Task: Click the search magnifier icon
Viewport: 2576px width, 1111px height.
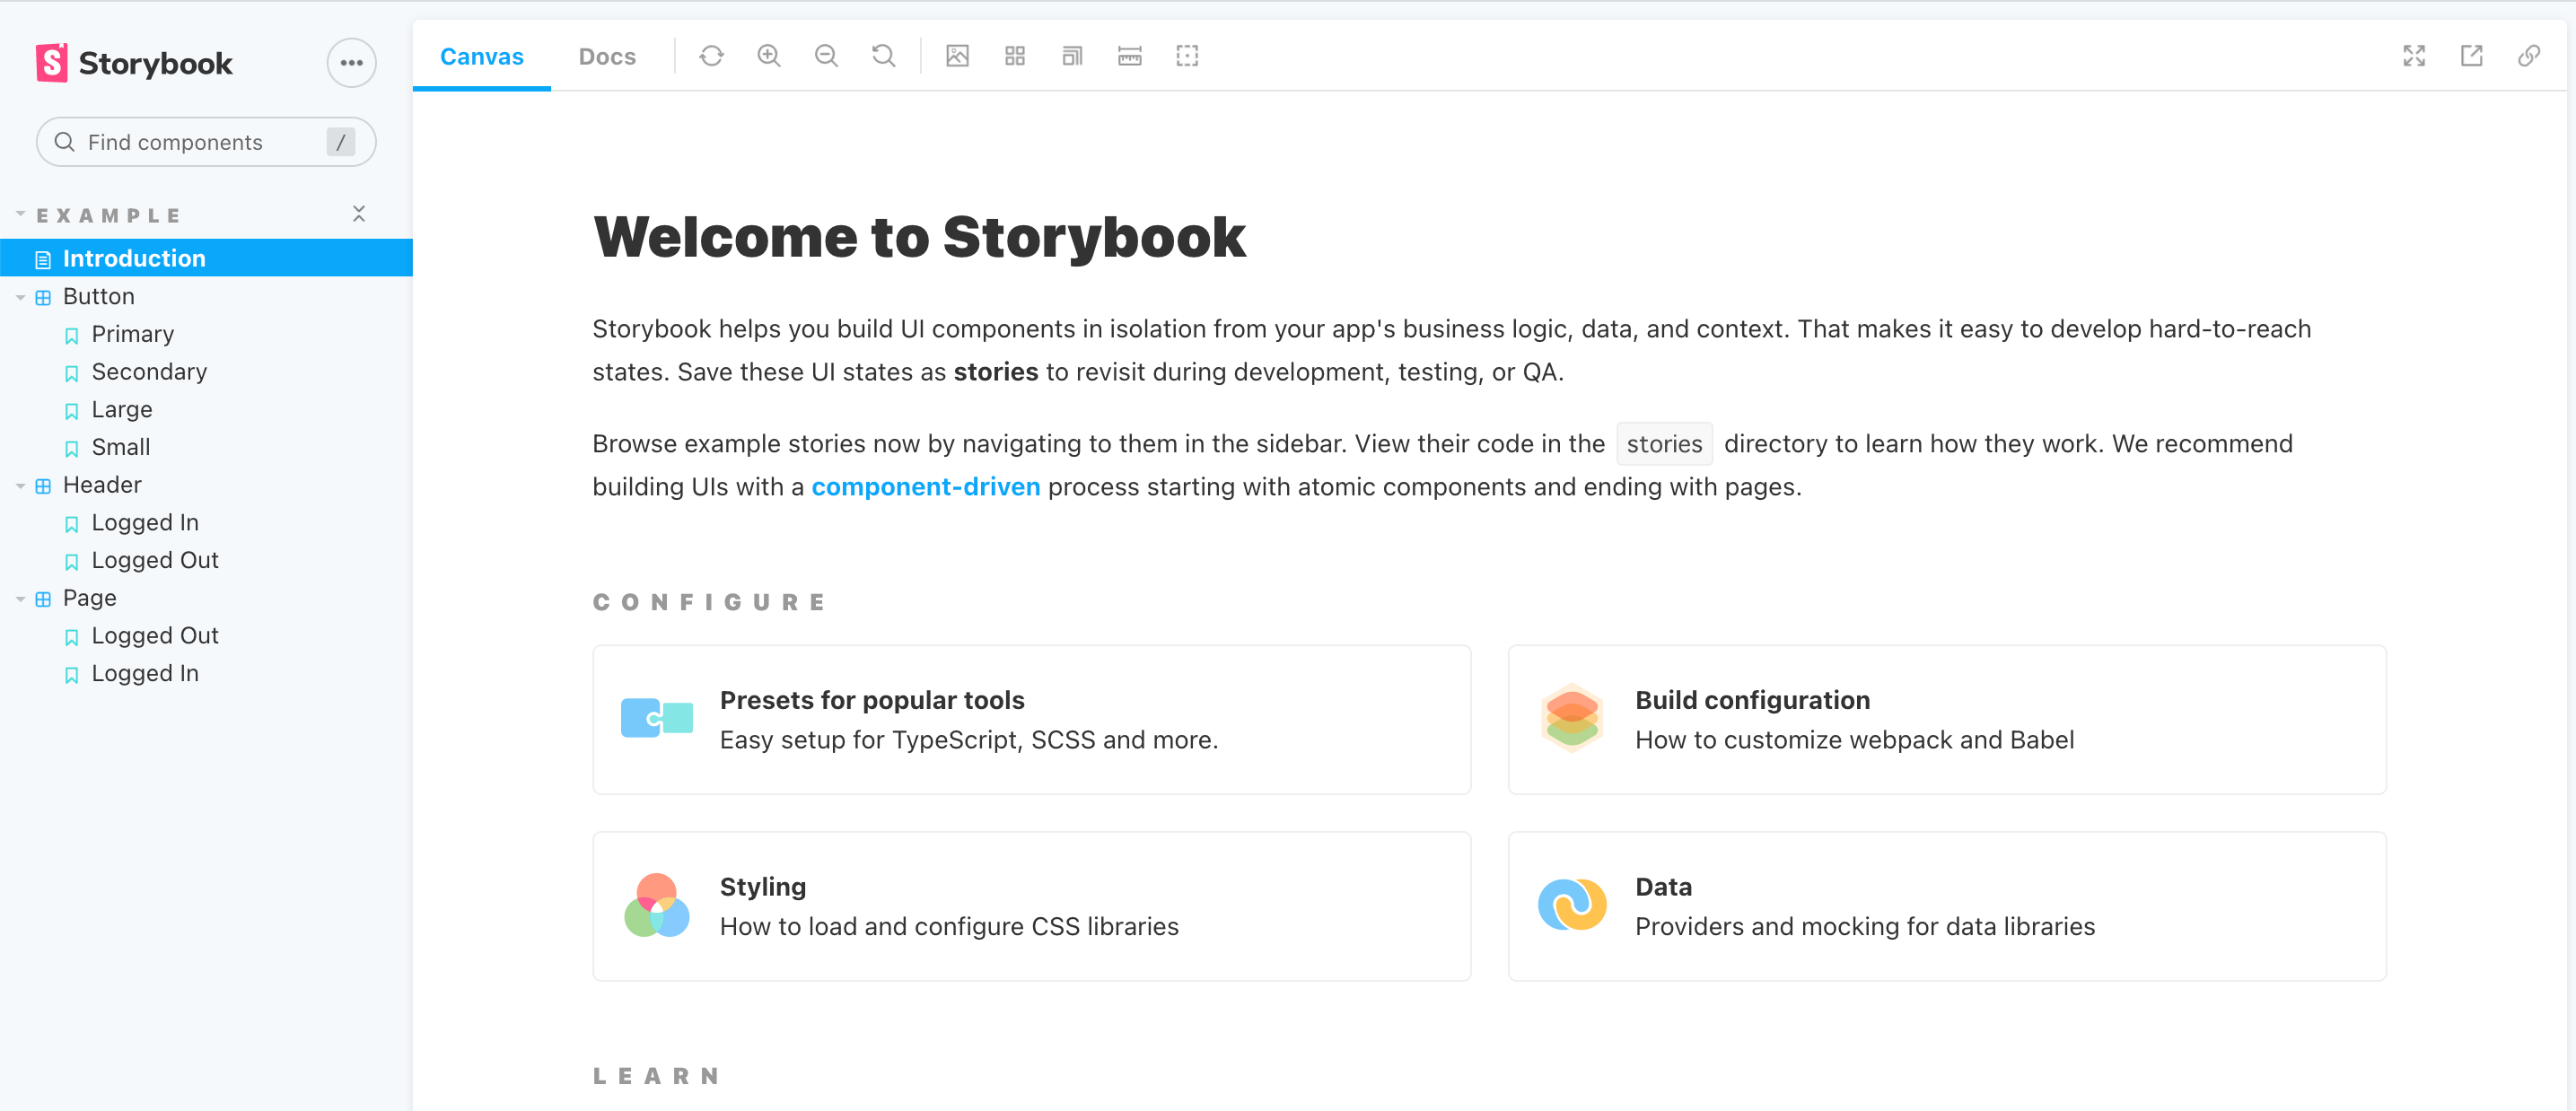Action: tap(65, 142)
